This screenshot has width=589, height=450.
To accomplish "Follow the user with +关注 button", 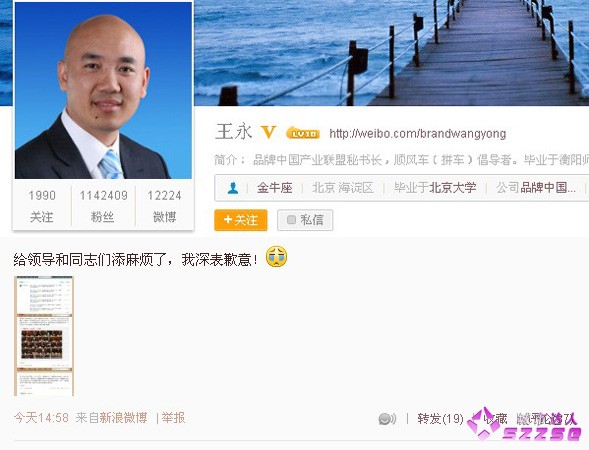I will click(241, 220).
